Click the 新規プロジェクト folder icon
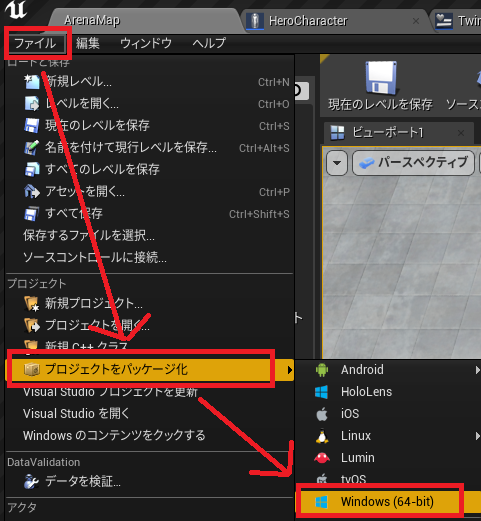 pyautogui.click(x=32, y=304)
